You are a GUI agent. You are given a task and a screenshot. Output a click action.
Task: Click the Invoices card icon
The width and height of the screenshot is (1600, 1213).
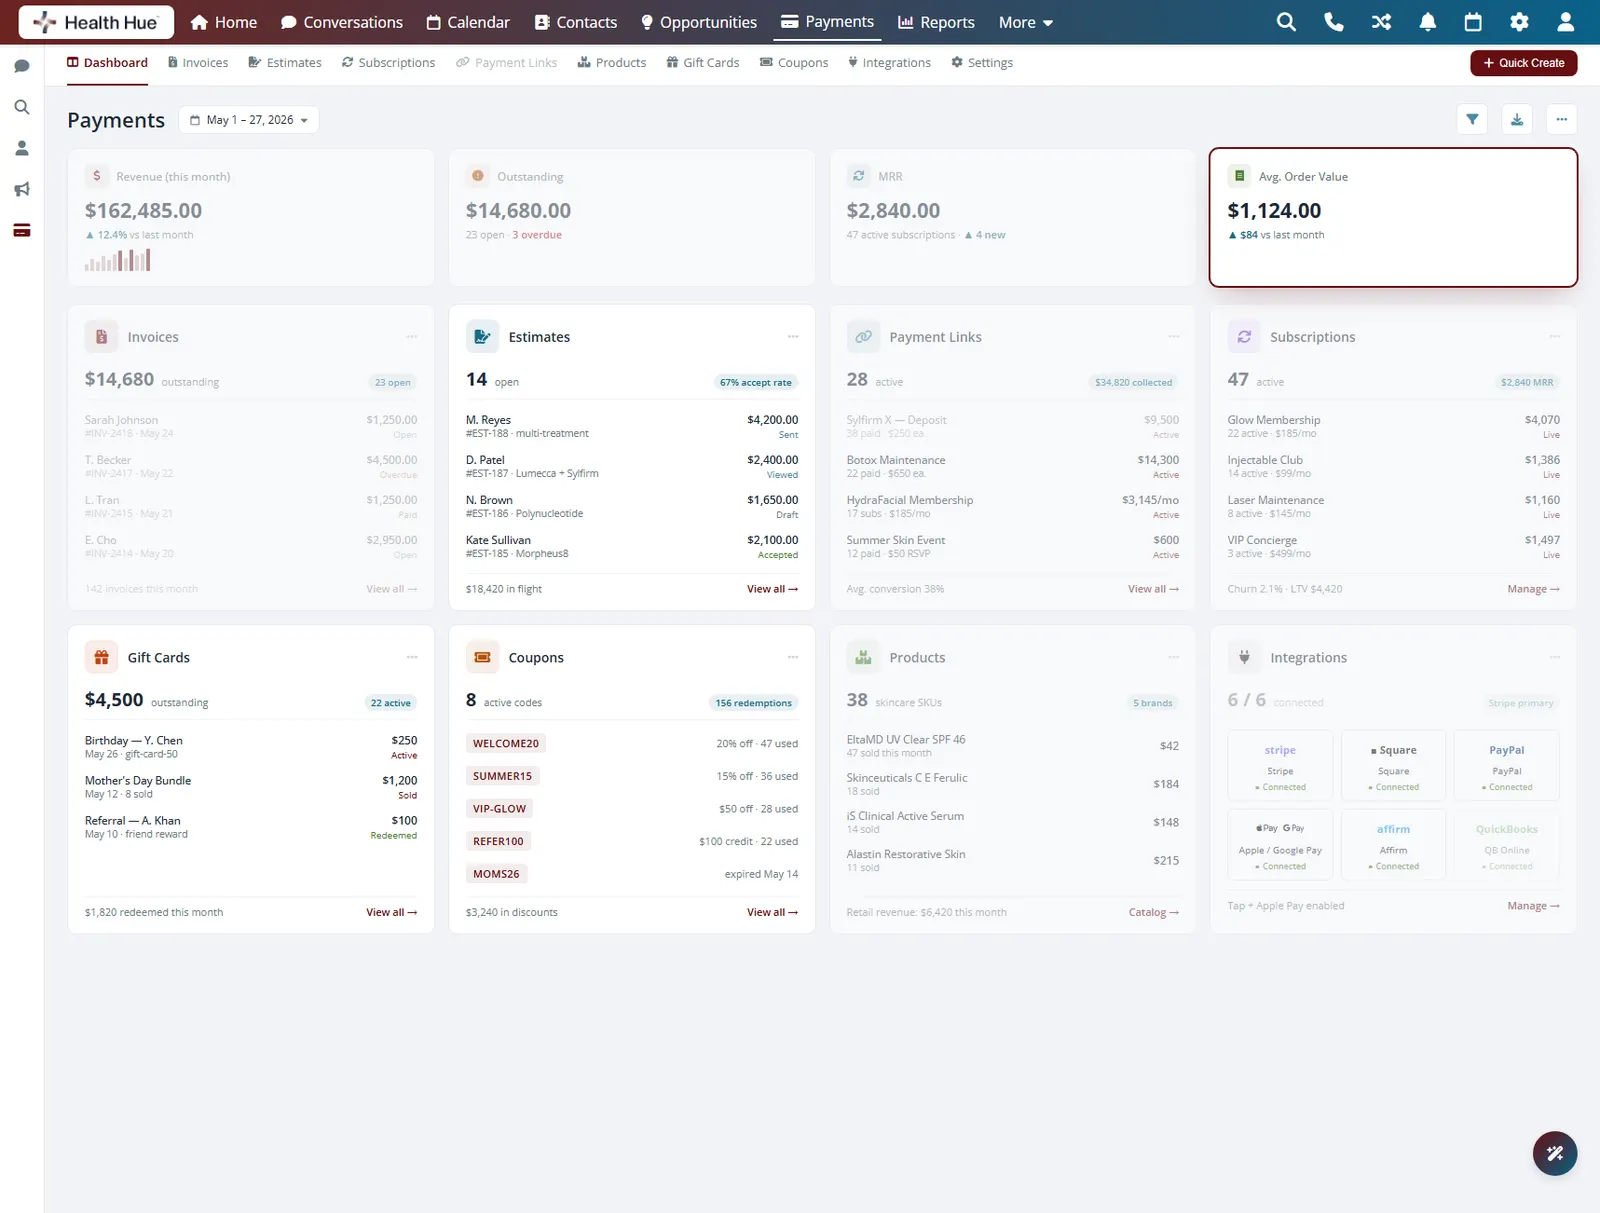(x=101, y=337)
